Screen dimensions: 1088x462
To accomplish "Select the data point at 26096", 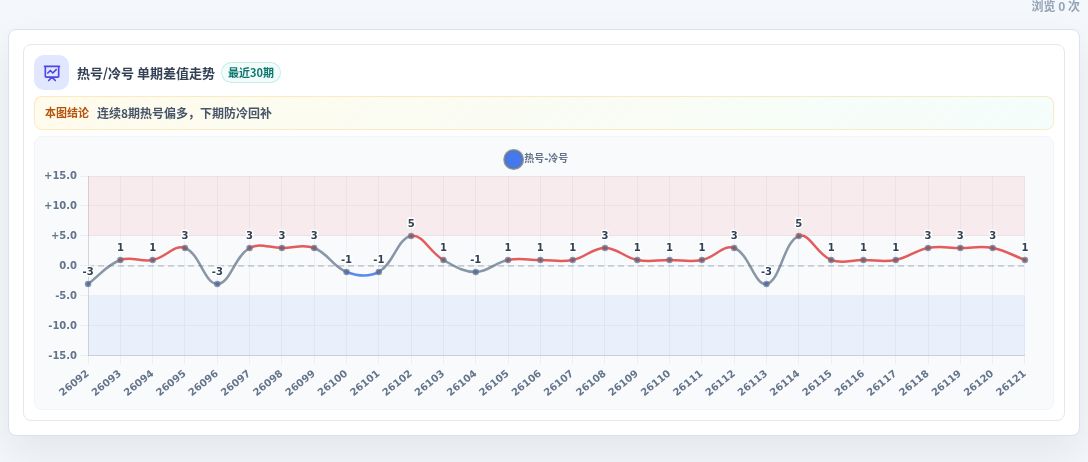I will [217, 284].
